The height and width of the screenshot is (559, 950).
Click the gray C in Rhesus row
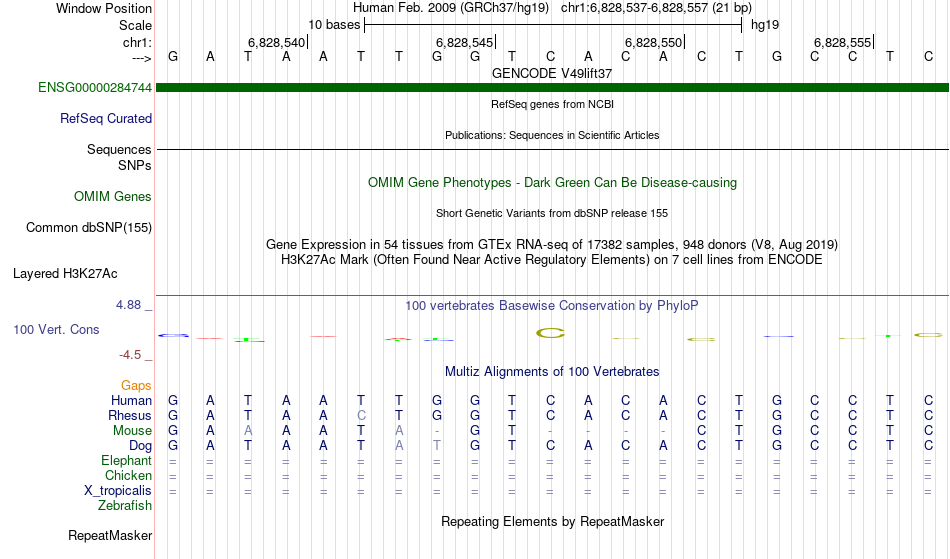pyautogui.click(x=361, y=415)
